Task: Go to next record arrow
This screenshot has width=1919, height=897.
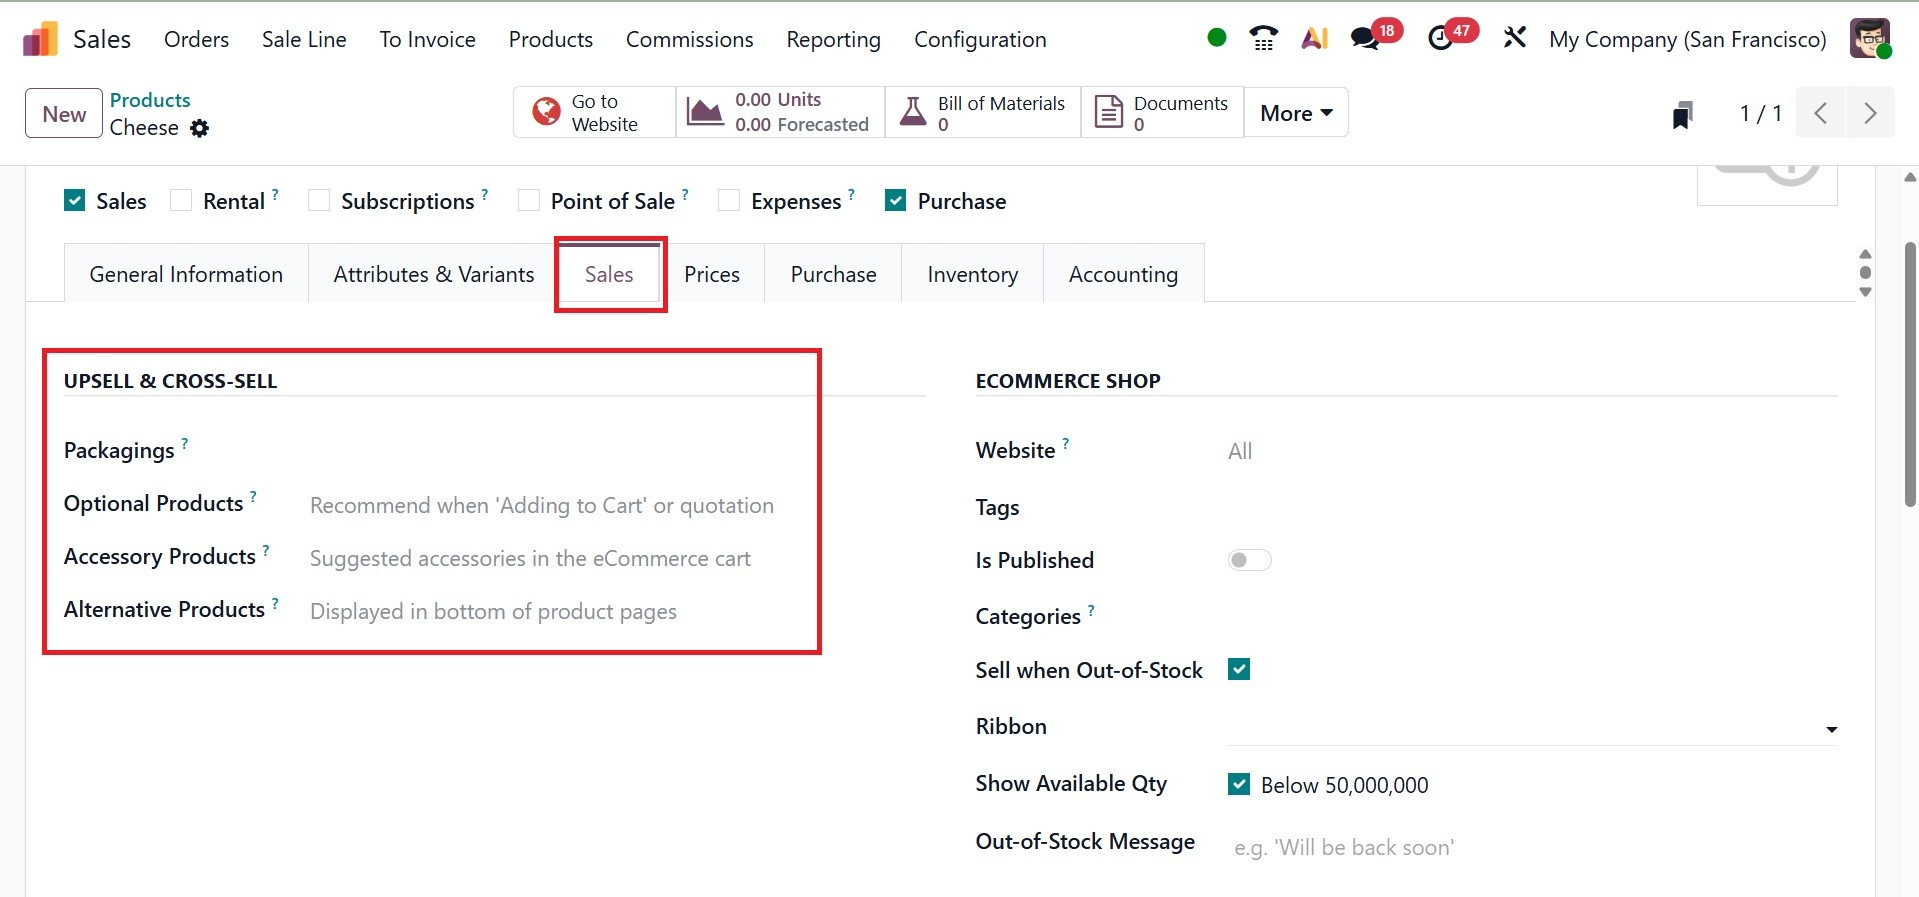Action: click(x=1869, y=113)
